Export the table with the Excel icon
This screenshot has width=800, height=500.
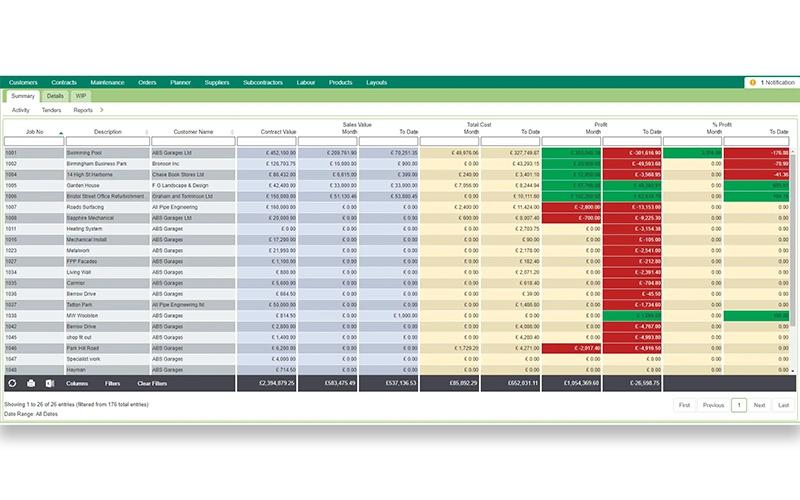(50, 383)
